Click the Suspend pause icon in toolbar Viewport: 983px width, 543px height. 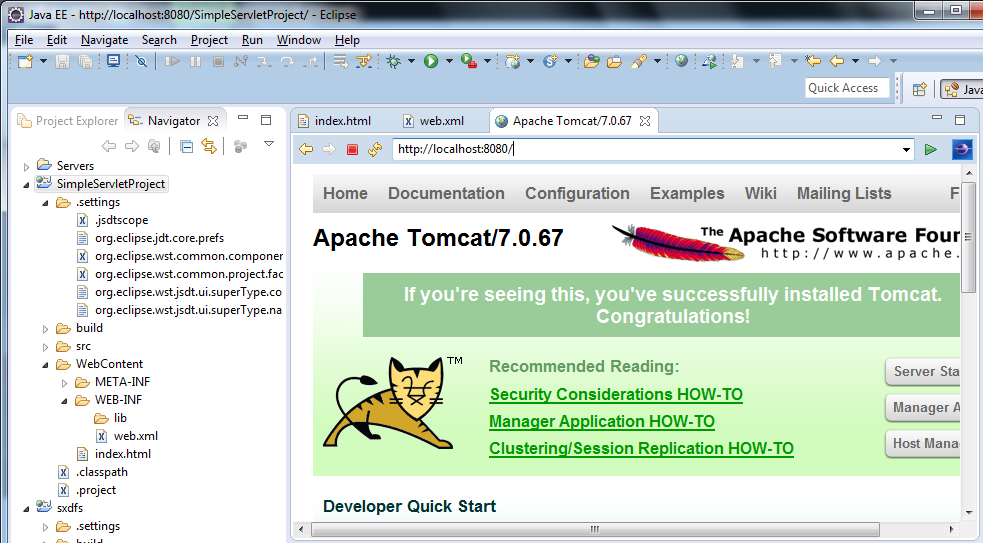point(196,61)
